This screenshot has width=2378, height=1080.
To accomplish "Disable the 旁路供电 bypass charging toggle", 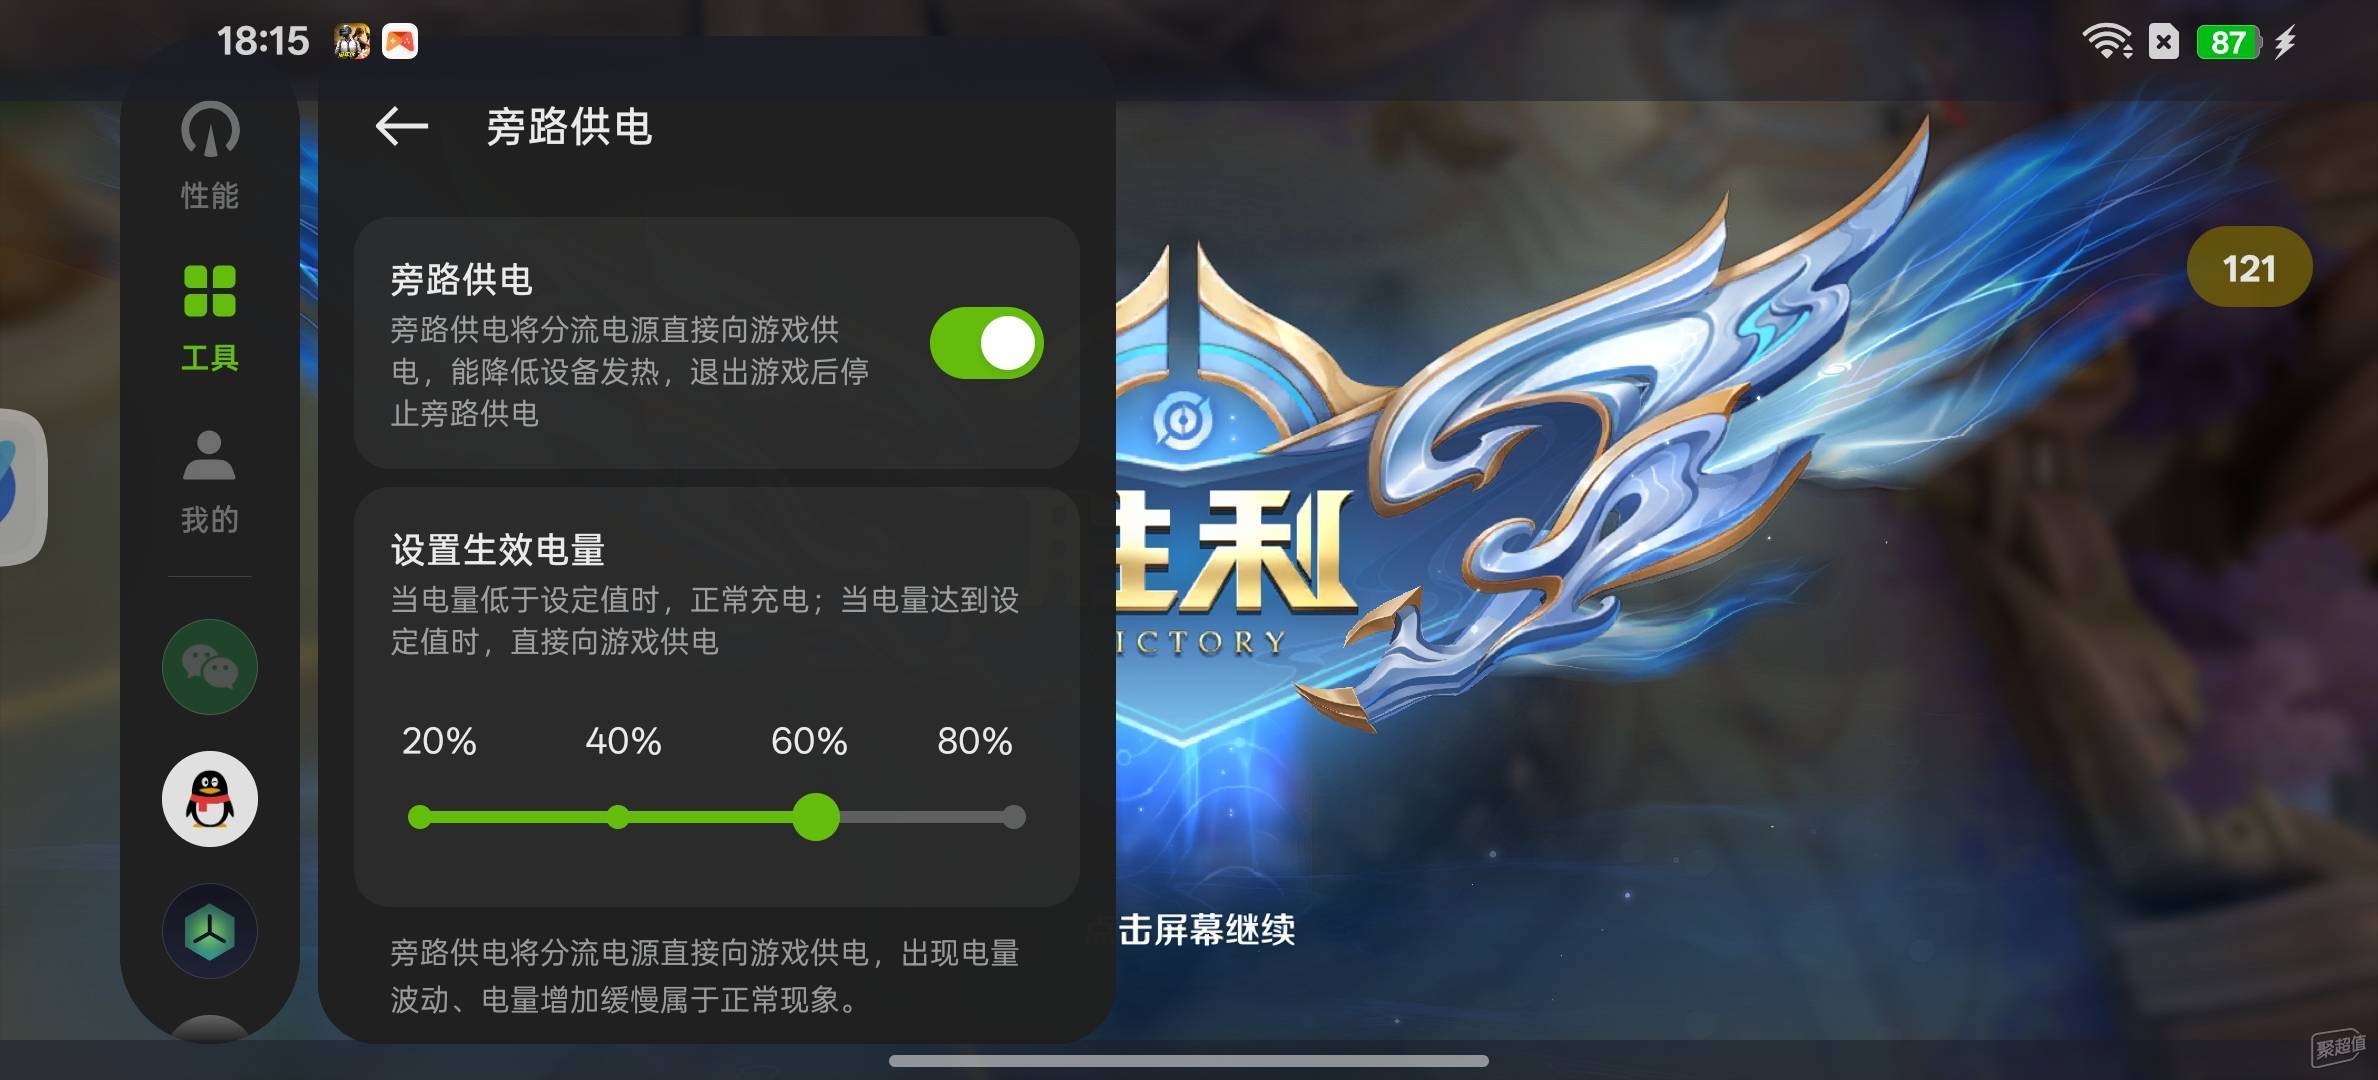I will 987,343.
